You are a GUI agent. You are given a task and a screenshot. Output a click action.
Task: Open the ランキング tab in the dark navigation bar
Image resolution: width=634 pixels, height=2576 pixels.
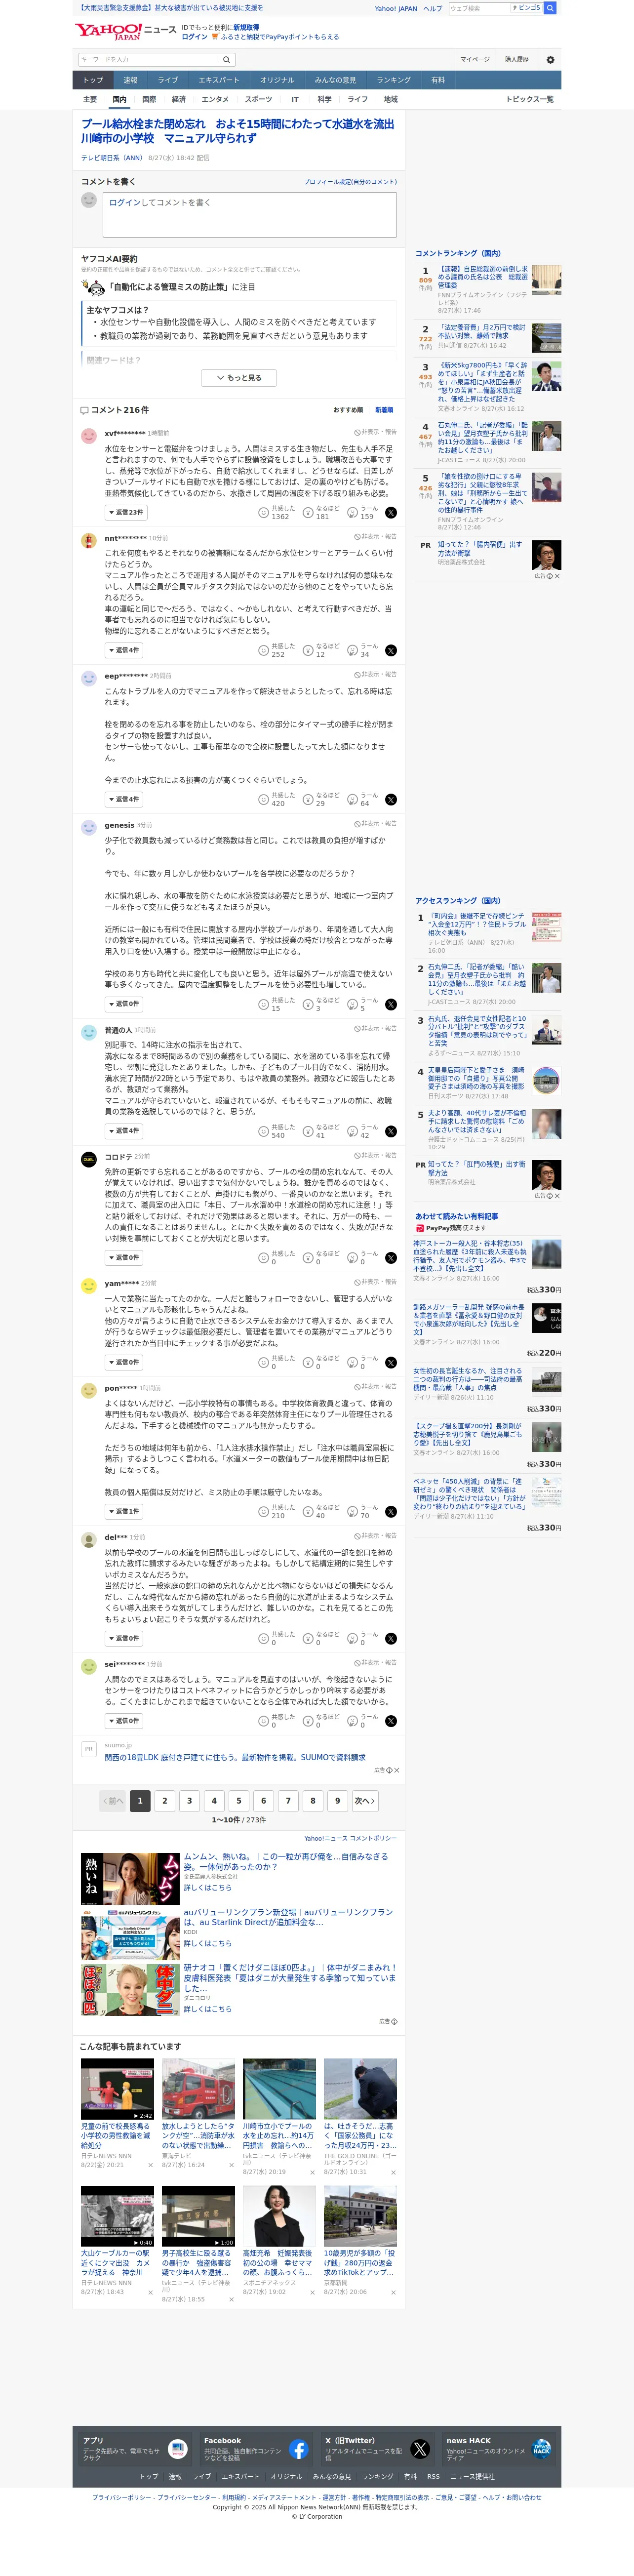[x=394, y=80]
